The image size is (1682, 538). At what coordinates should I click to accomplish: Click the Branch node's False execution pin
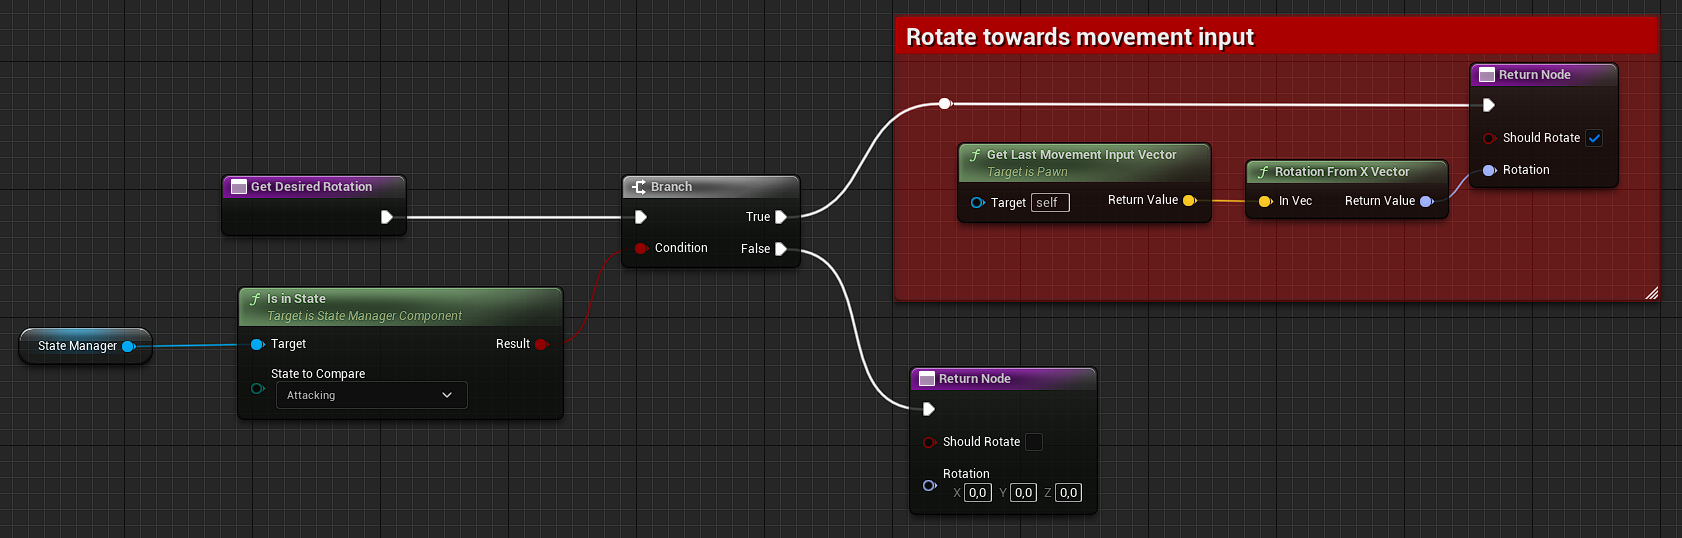point(781,249)
